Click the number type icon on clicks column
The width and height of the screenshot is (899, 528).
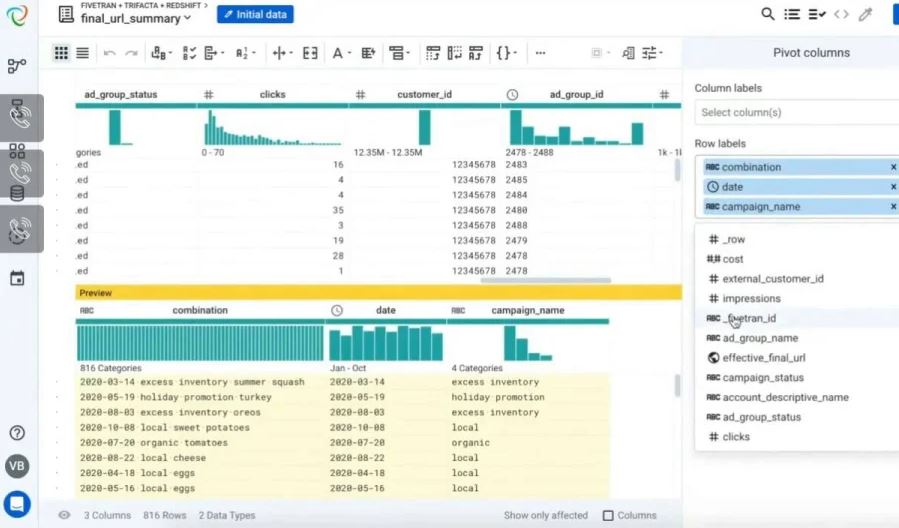(x=209, y=95)
